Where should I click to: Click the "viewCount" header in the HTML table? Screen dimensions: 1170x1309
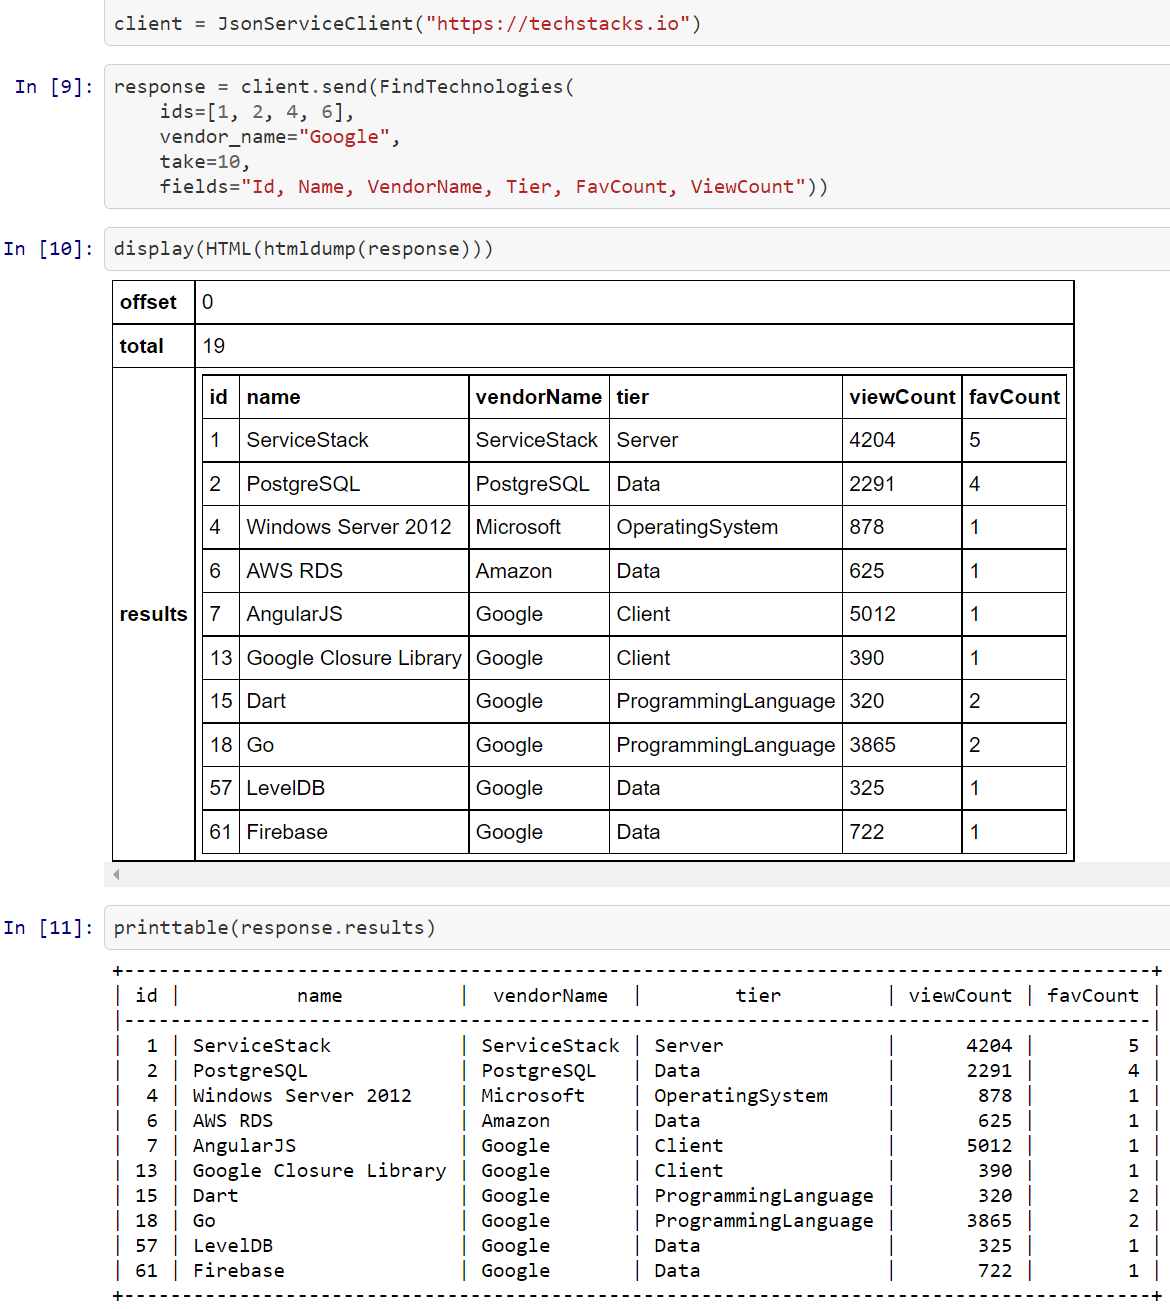pyautogui.click(x=902, y=397)
